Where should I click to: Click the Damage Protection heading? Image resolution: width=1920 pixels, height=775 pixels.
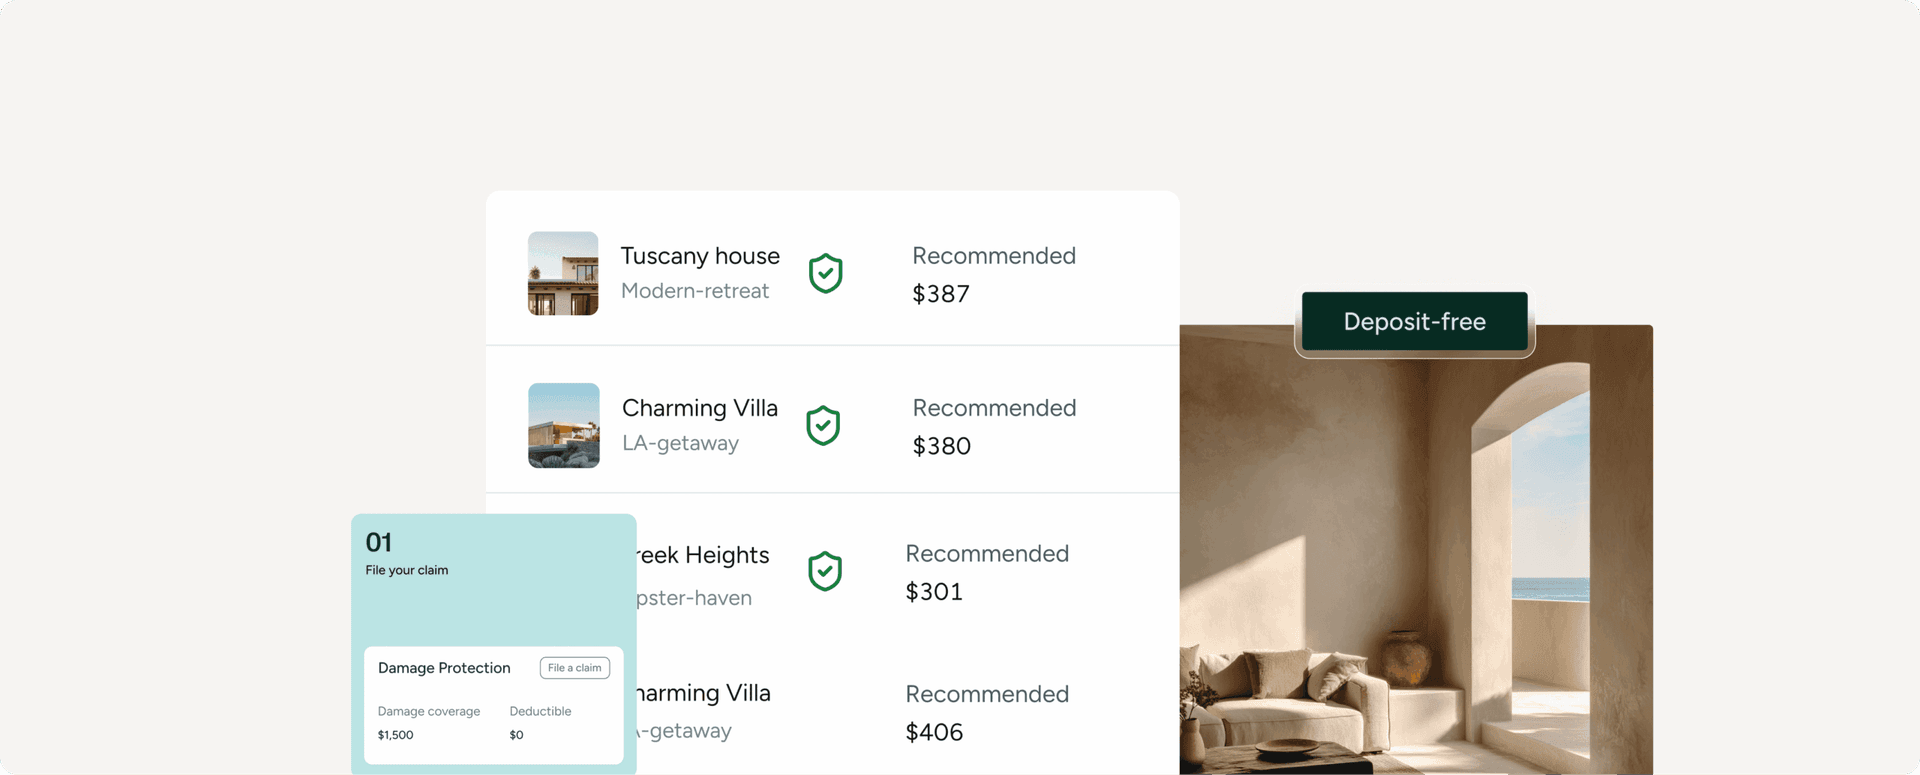(444, 668)
